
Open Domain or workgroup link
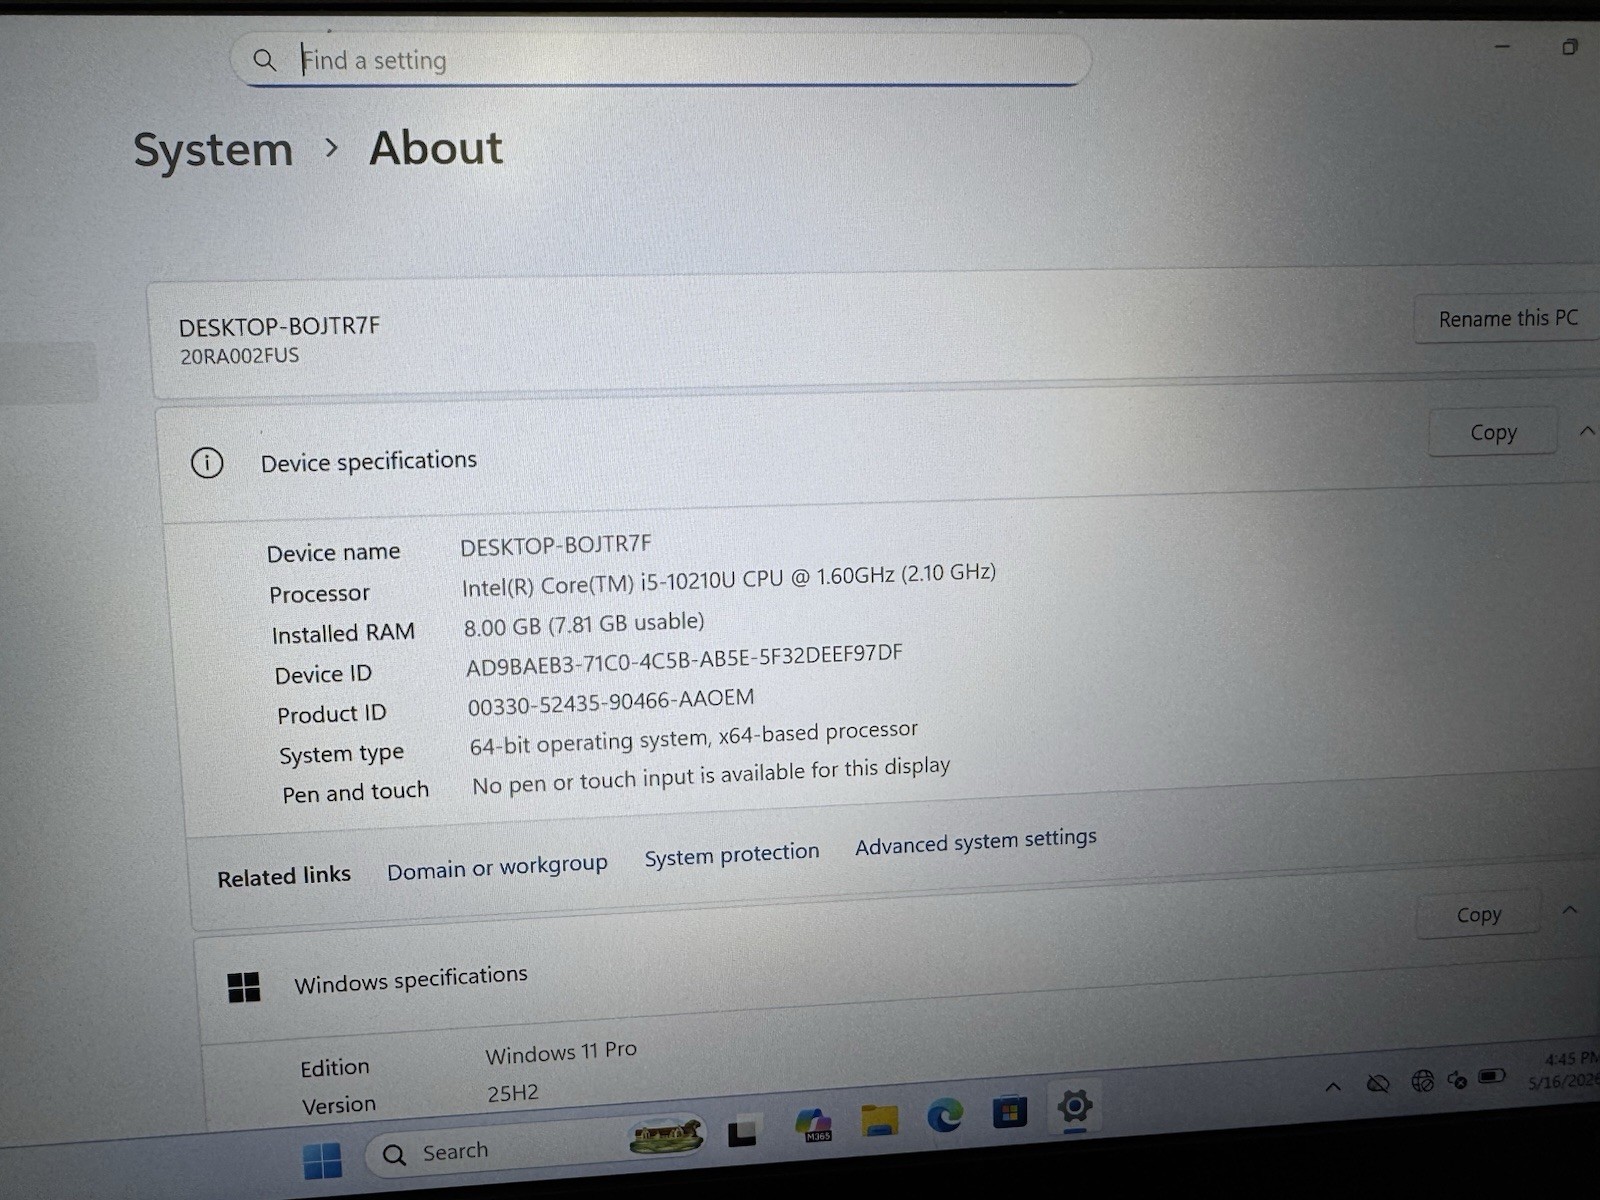pyautogui.click(x=497, y=866)
